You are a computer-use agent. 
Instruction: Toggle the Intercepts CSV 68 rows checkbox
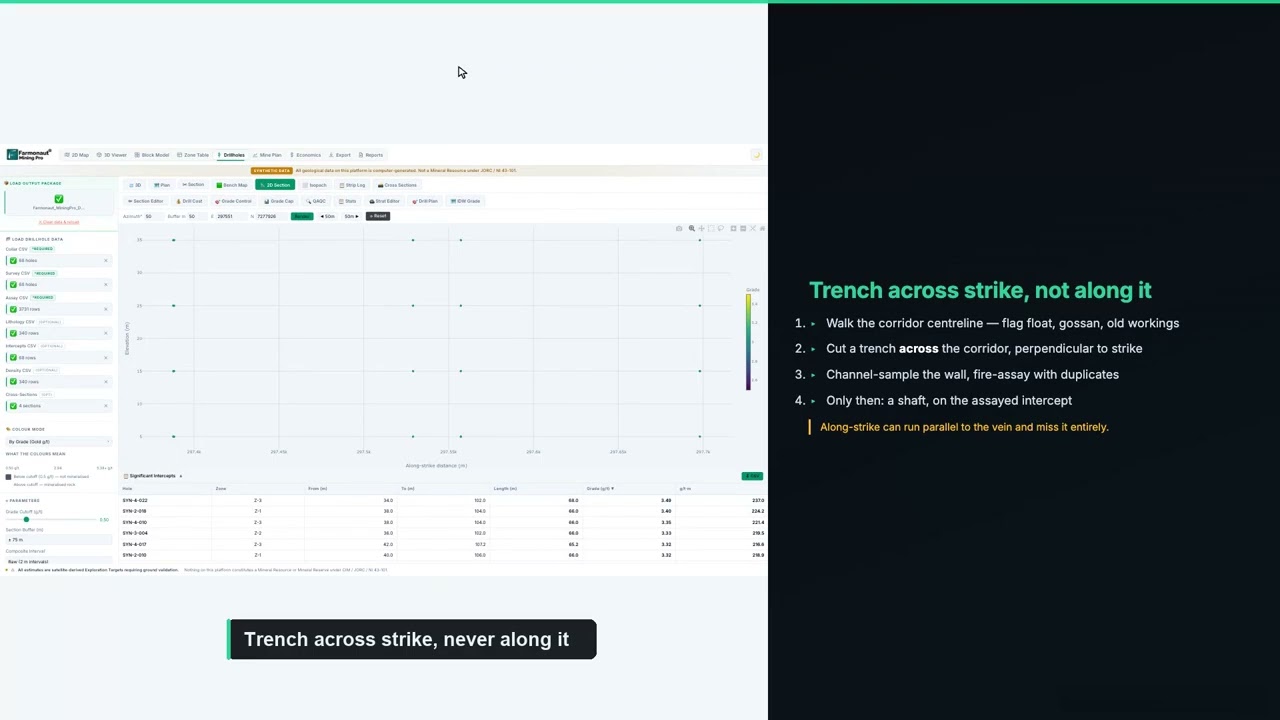(13, 358)
